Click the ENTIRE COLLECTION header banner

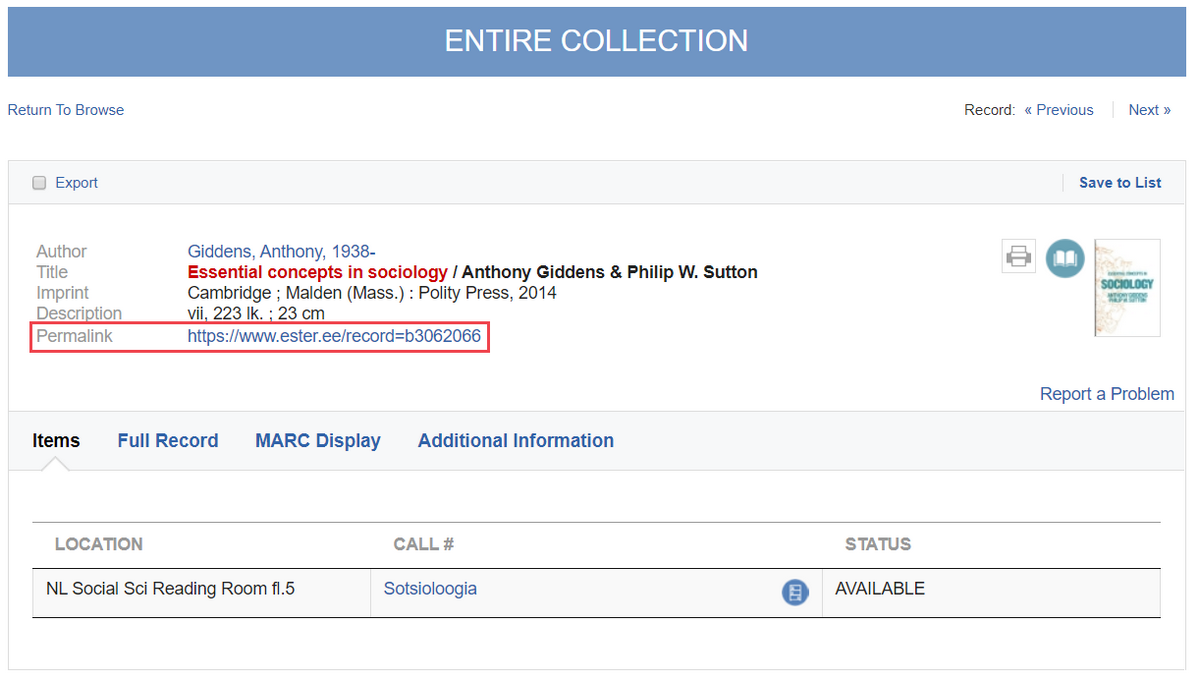(x=596, y=41)
